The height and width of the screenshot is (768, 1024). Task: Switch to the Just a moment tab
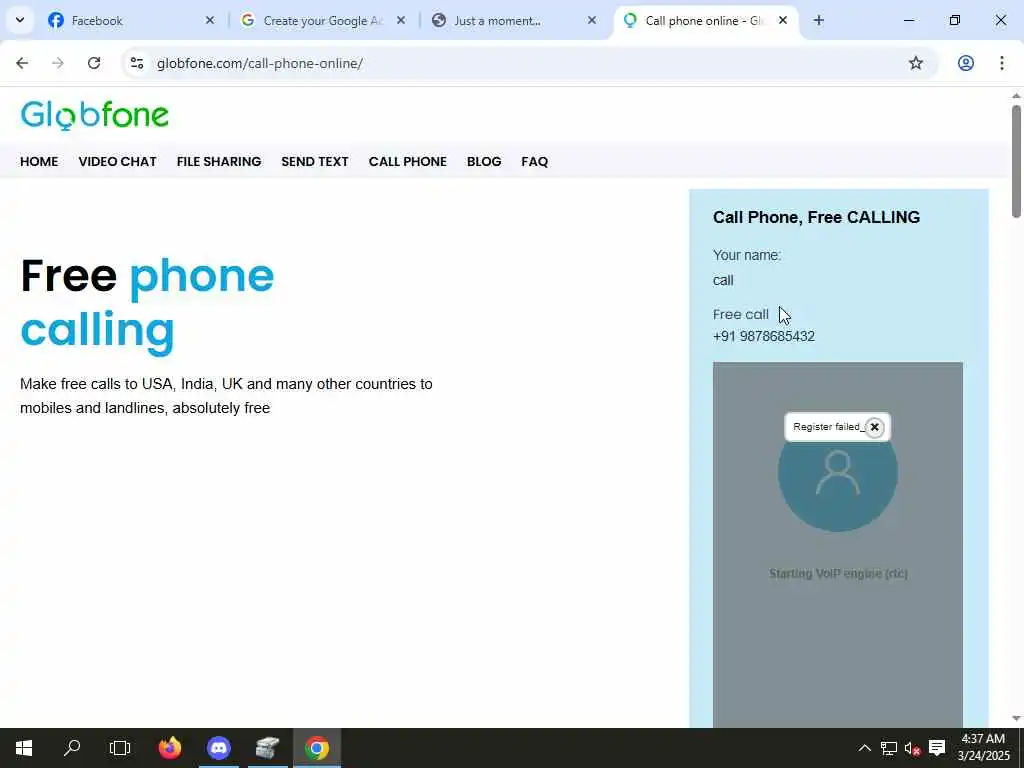514,20
